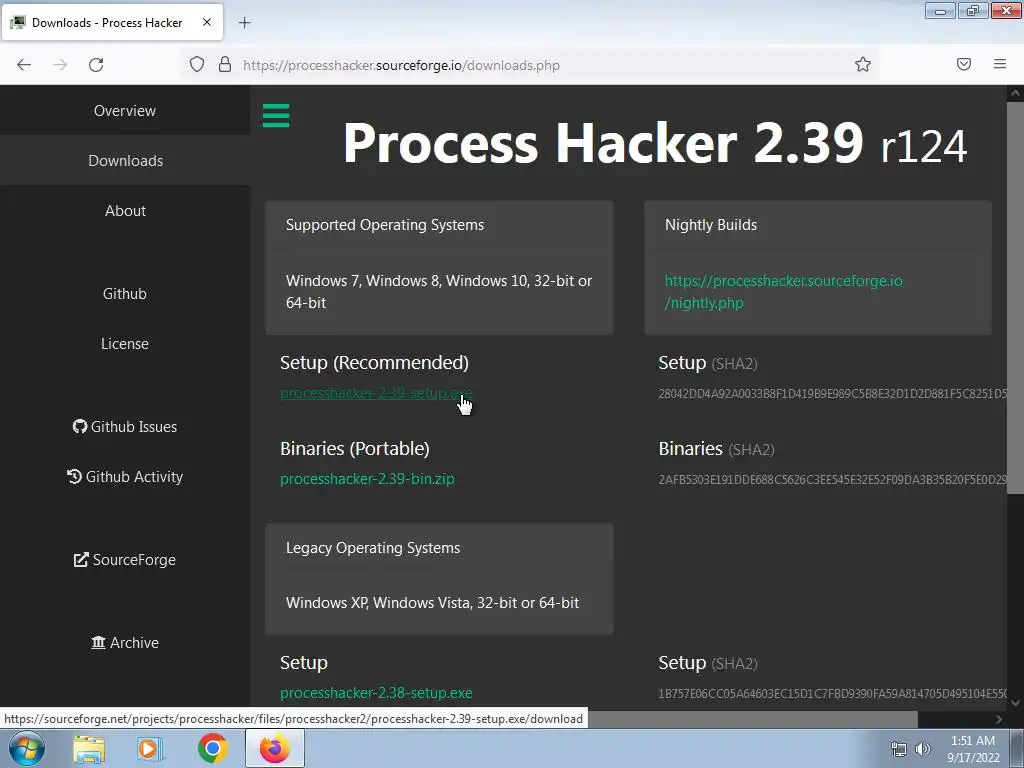Download processhacker-2.39-setup.exe
Viewport: 1024px width, 768px height.
(376, 393)
